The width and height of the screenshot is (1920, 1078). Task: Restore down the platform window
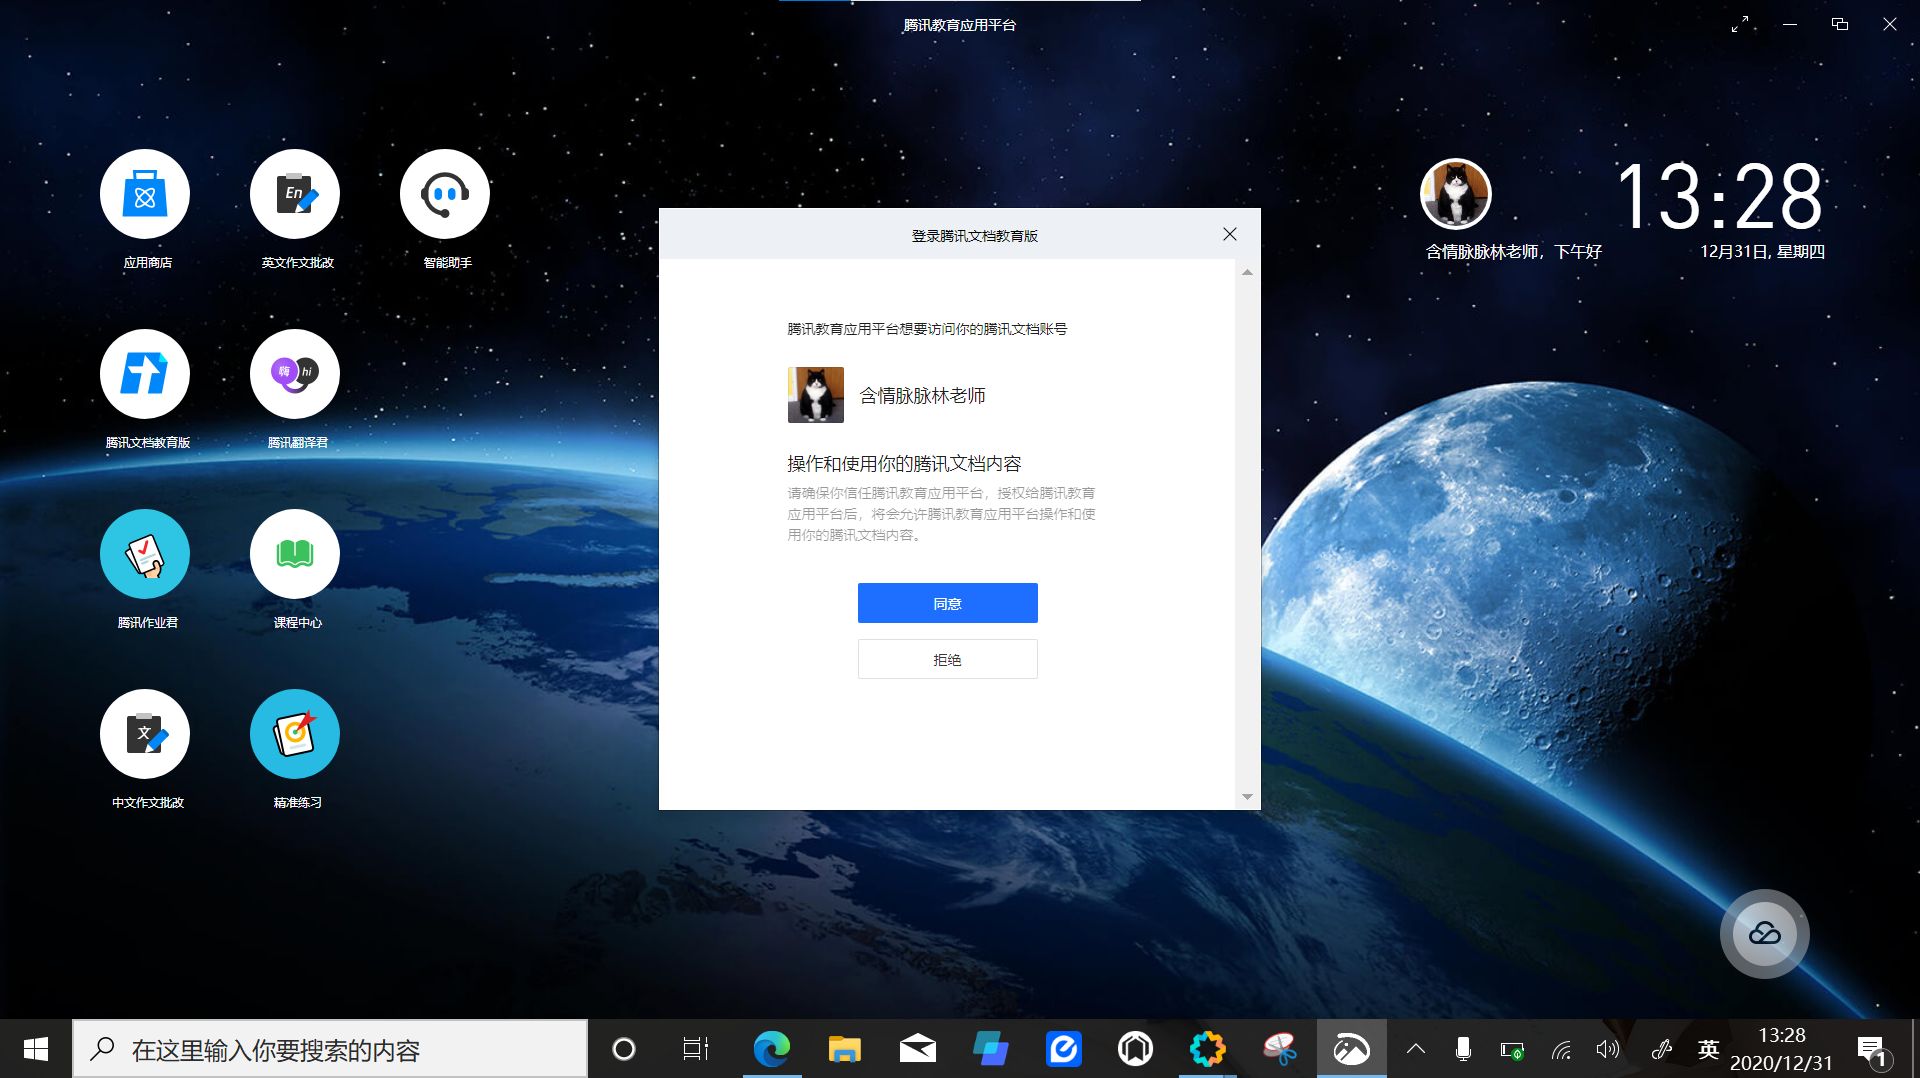click(x=1840, y=24)
